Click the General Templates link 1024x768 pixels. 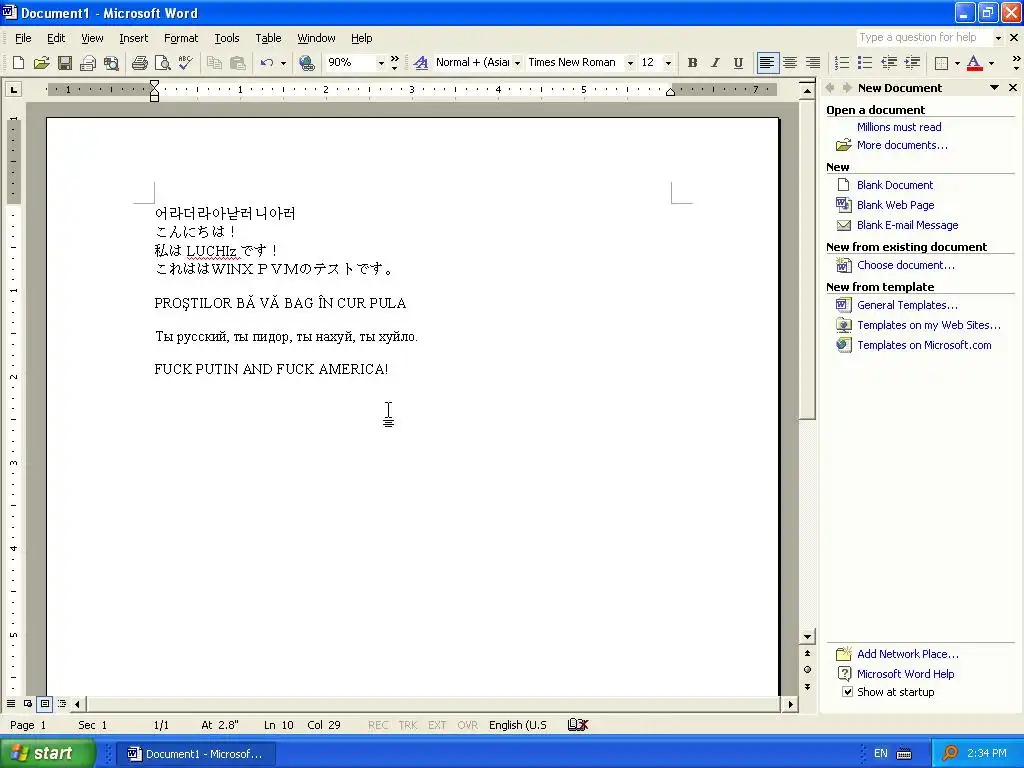[907, 305]
